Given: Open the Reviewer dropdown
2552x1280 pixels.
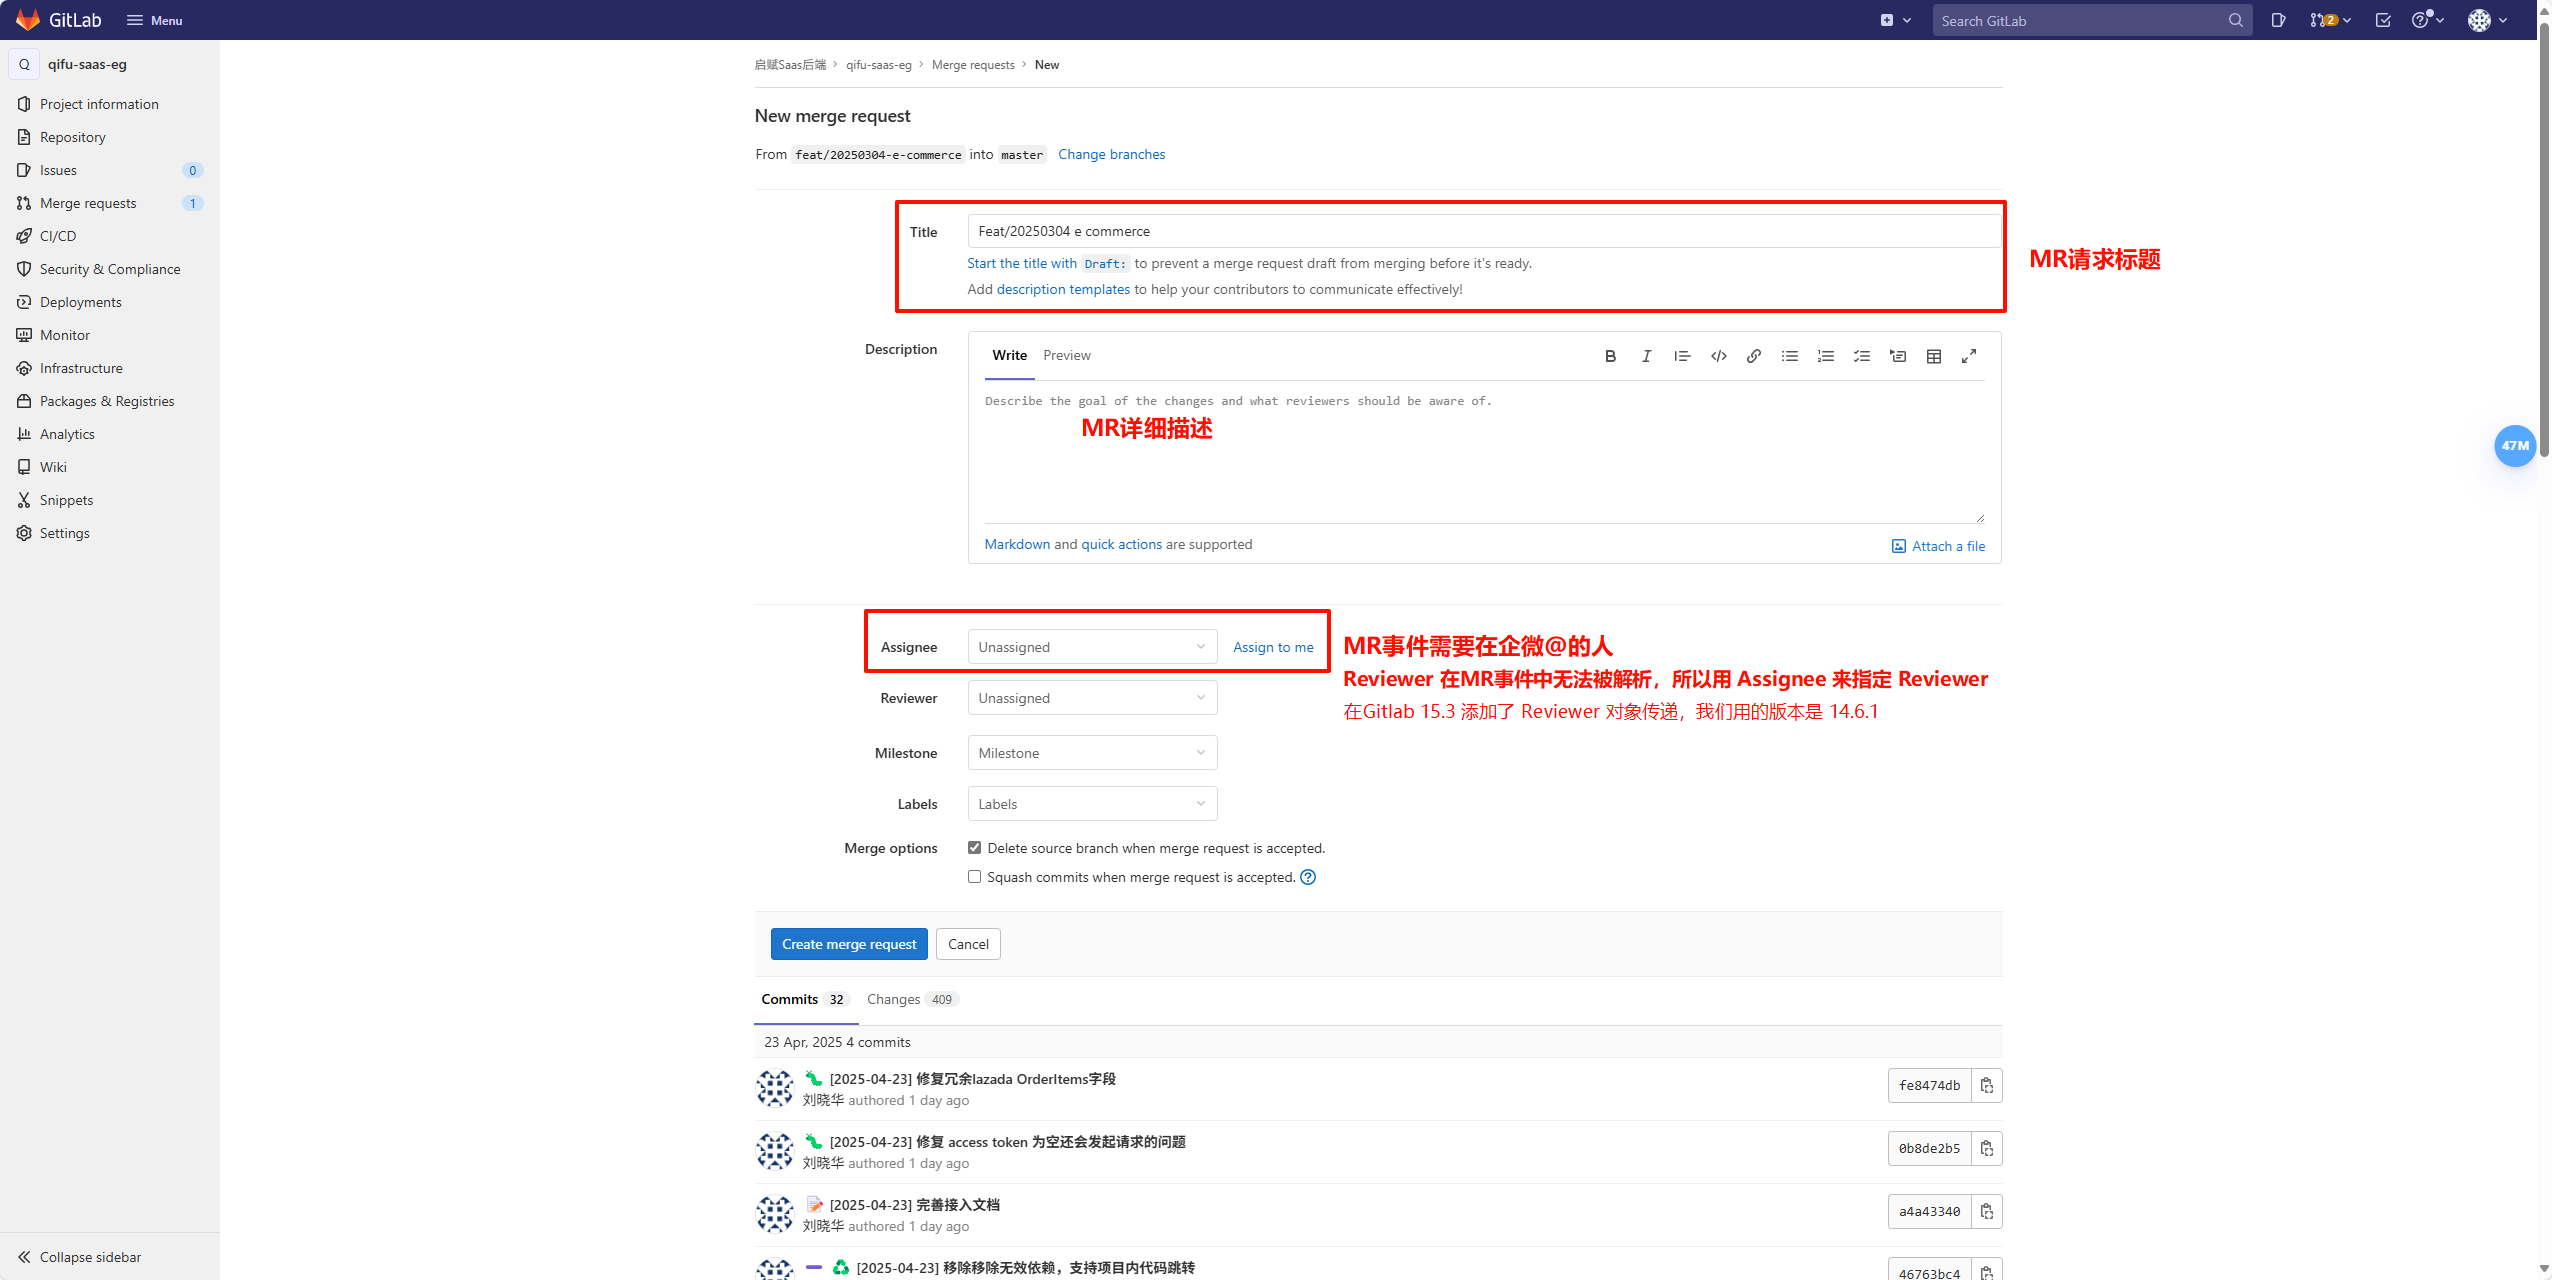Looking at the screenshot, I should coord(1092,698).
